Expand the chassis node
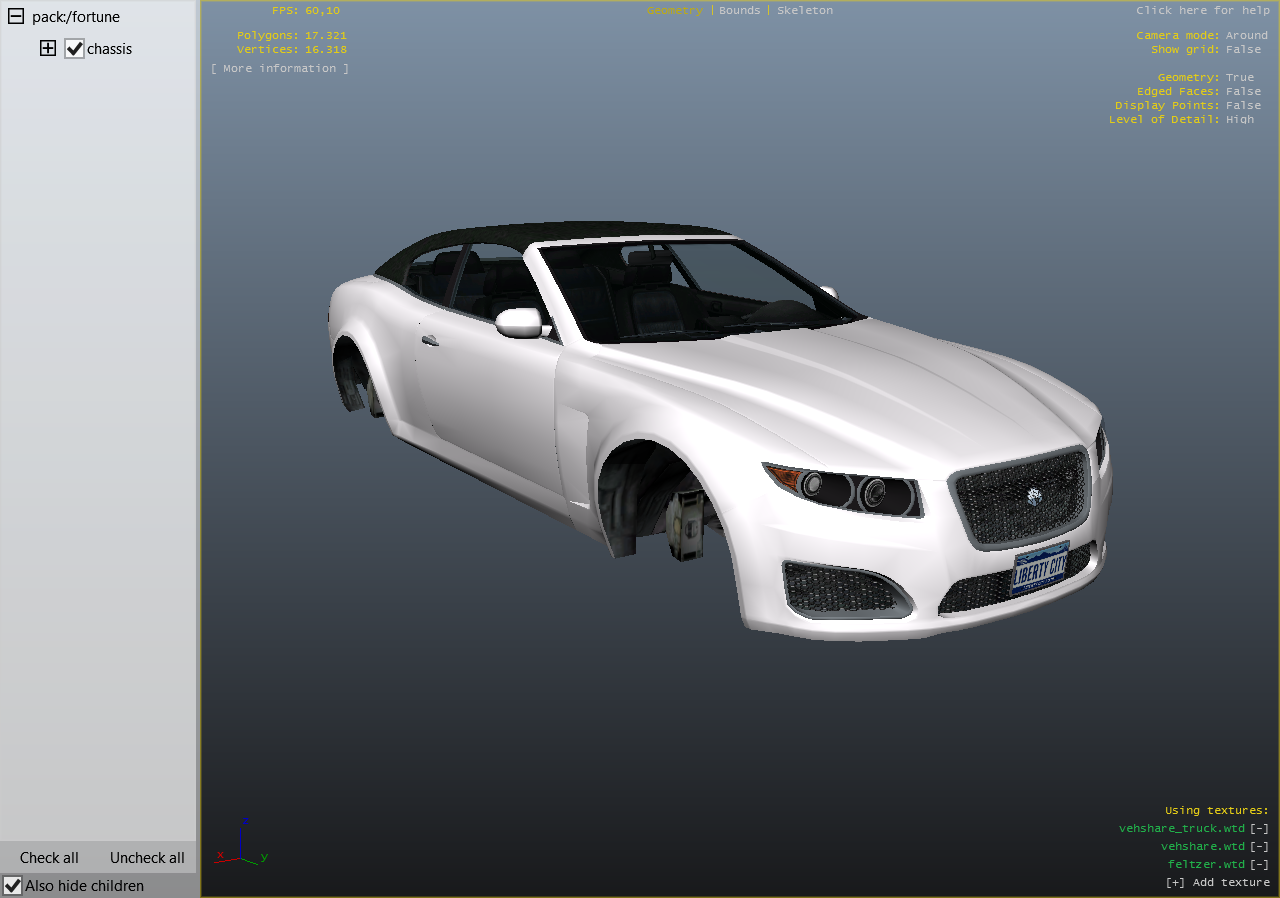Screen dimensions: 1280x898 pos(48,48)
